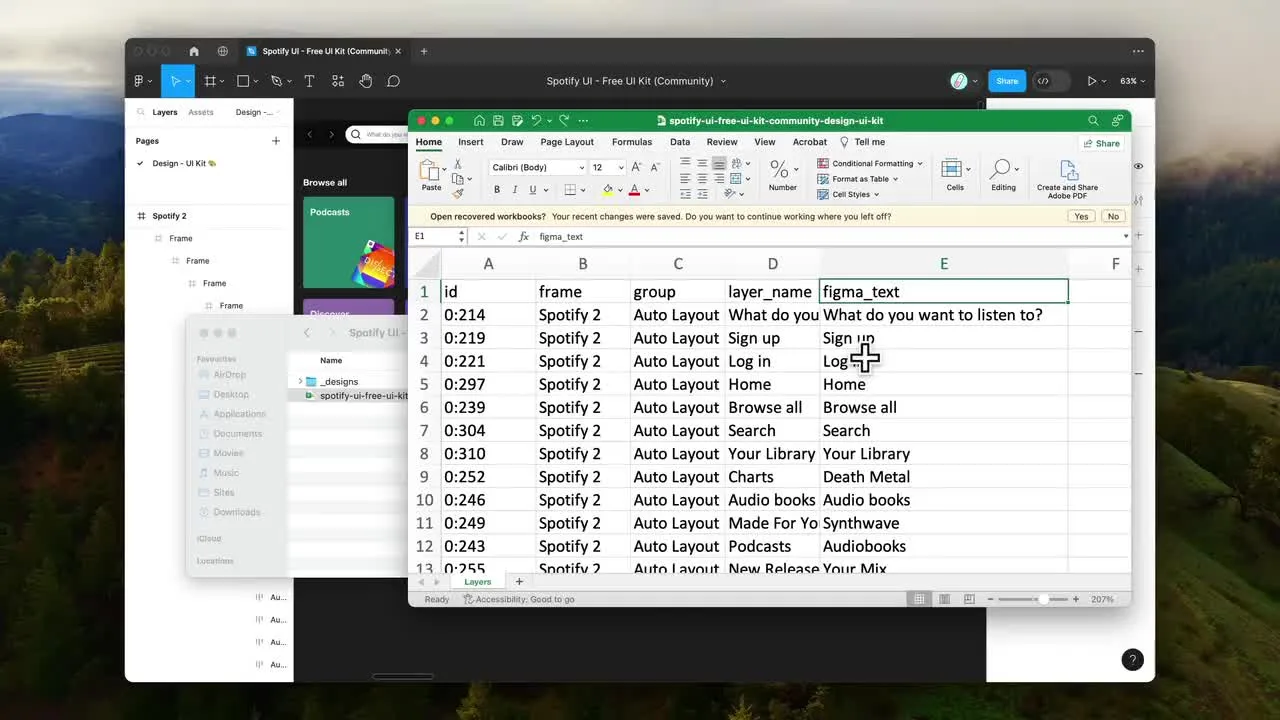This screenshot has width=1280, height=720.
Task: Toggle Italic formatting in Excel ribbon
Action: click(515, 190)
